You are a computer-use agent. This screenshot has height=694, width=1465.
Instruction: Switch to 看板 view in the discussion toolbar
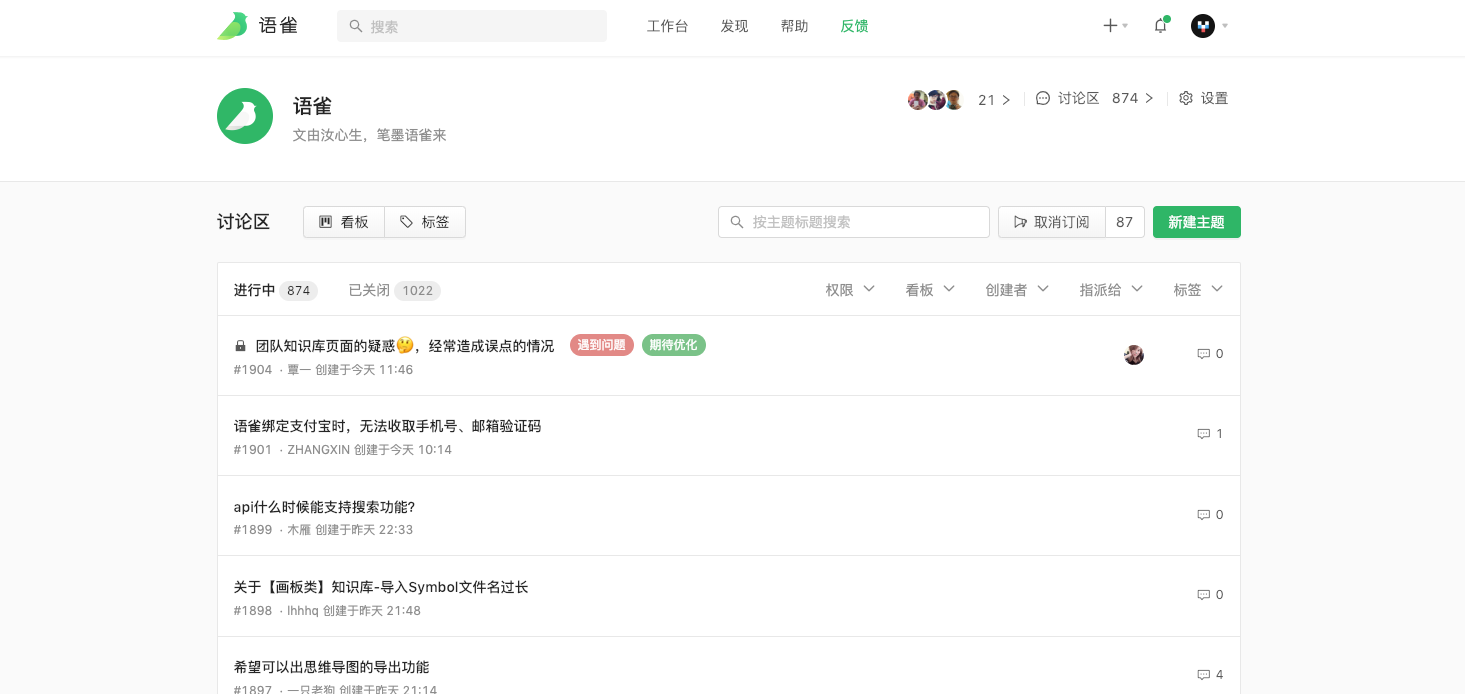[344, 222]
